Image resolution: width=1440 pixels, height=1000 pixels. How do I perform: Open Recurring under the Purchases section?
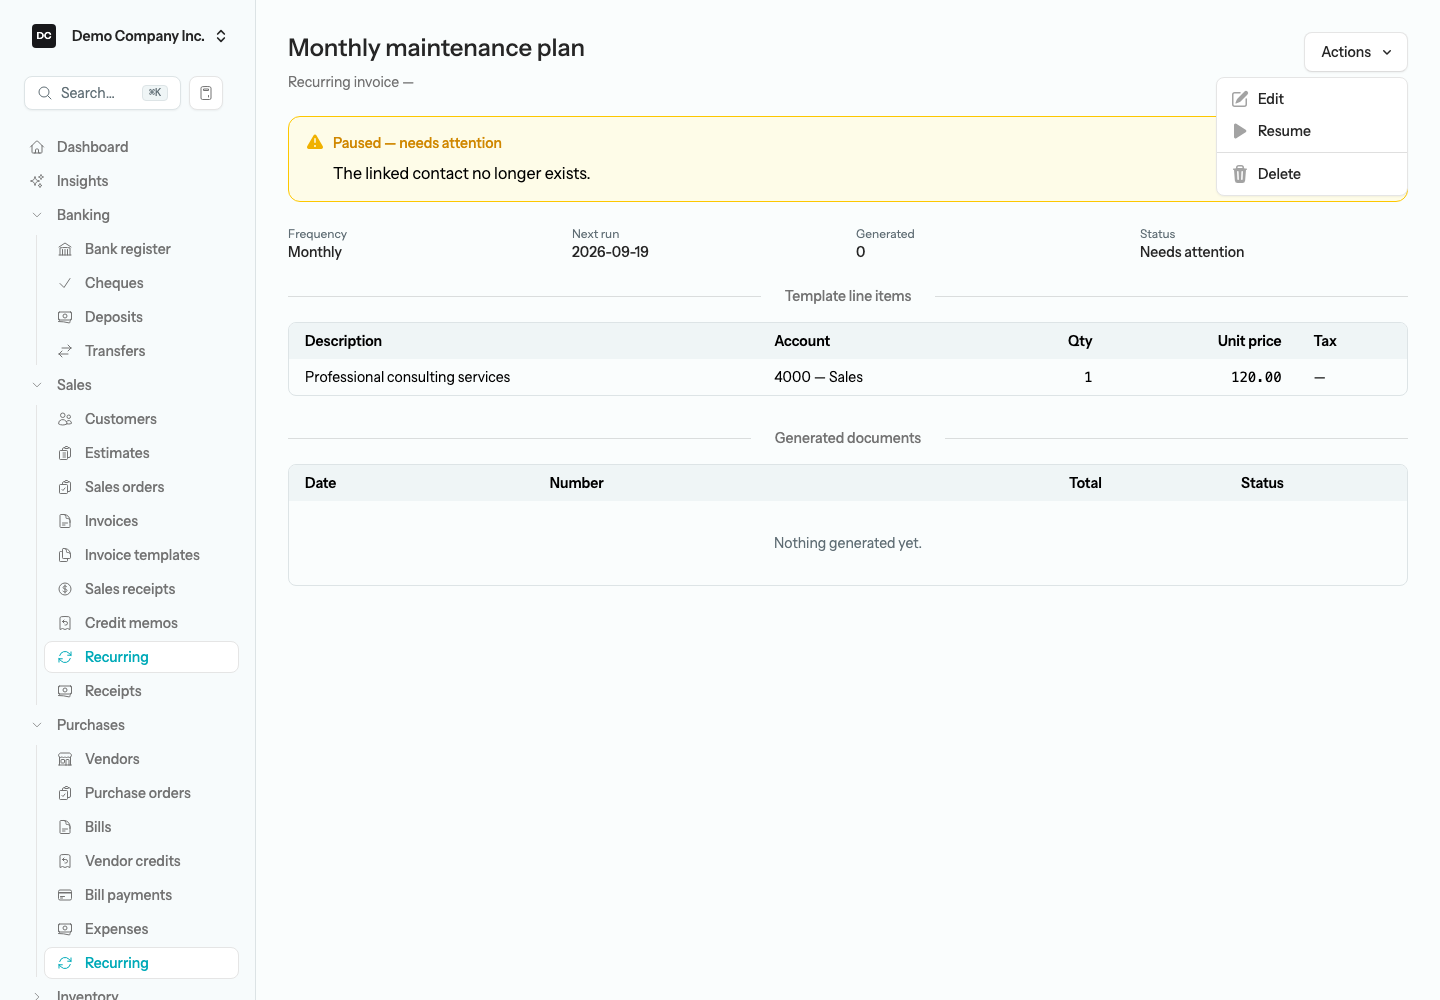[141, 963]
